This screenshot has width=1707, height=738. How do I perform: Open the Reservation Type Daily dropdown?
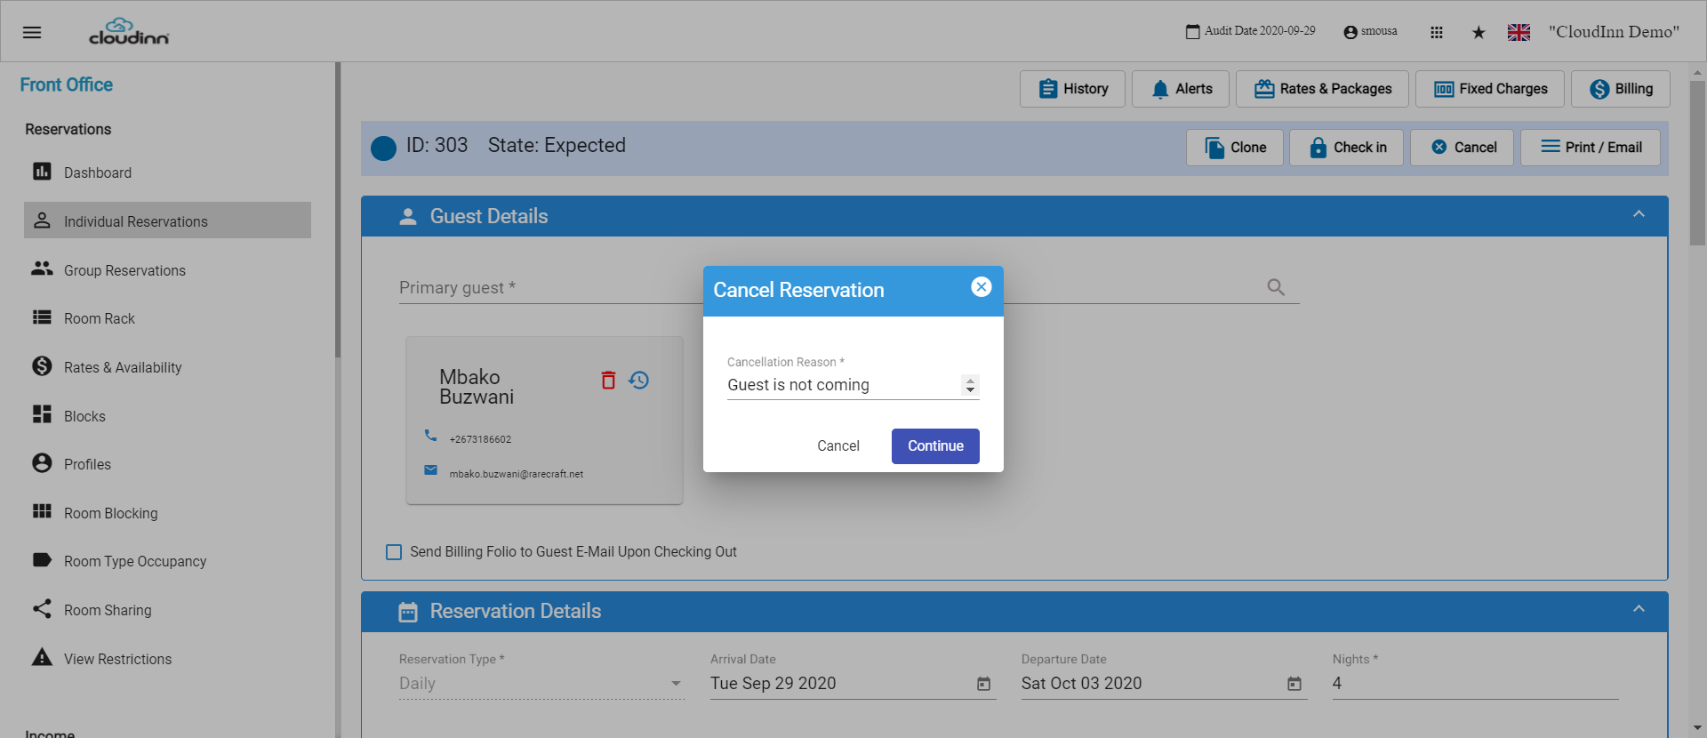541,684
